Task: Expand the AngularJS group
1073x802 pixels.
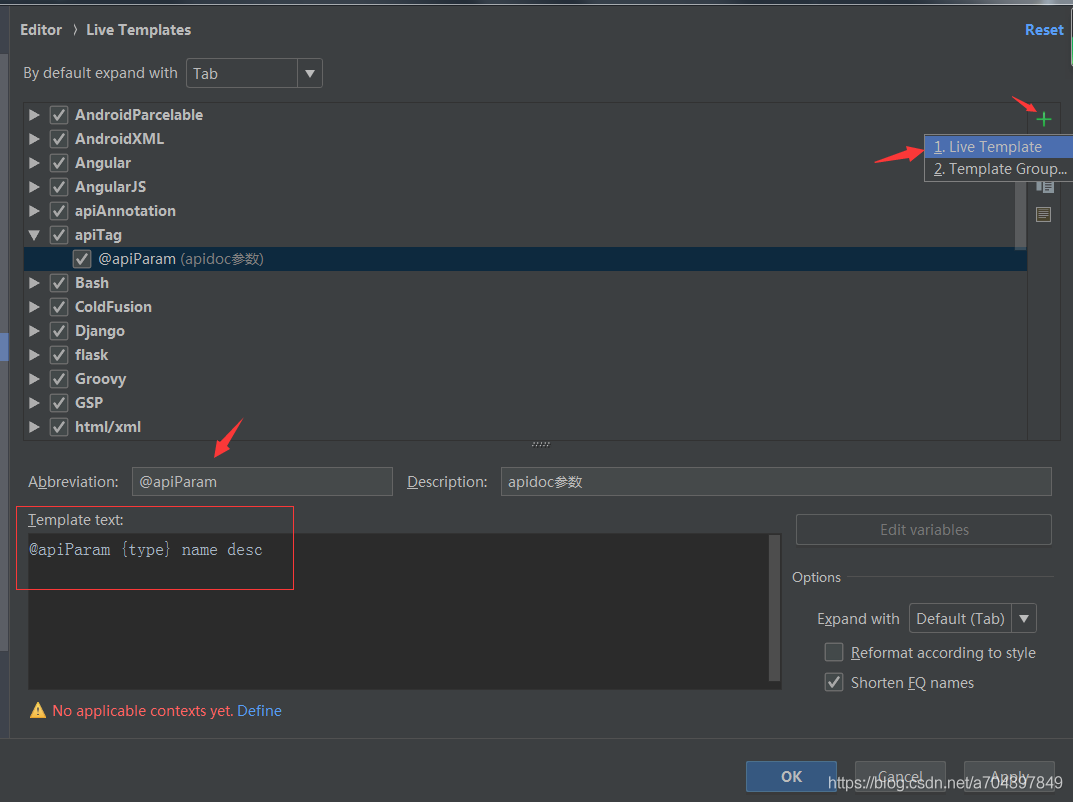Action: (x=34, y=187)
